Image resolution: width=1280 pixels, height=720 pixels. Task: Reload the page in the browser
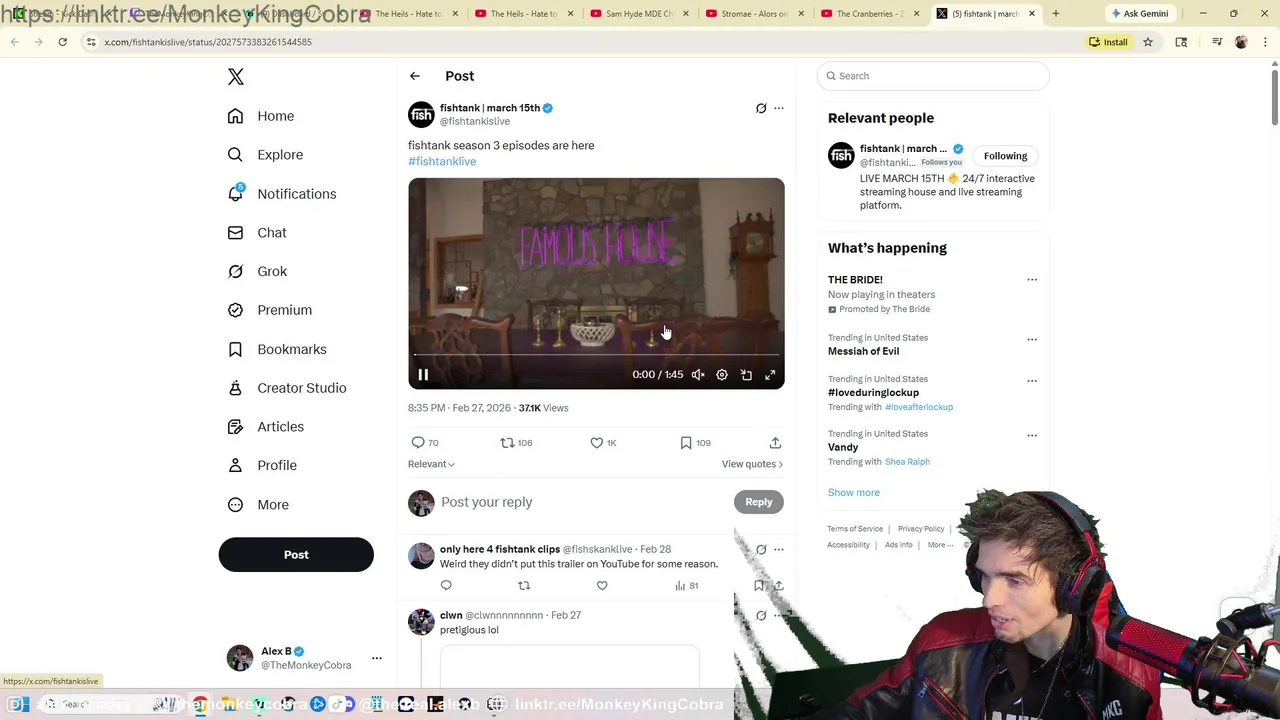(x=62, y=42)
